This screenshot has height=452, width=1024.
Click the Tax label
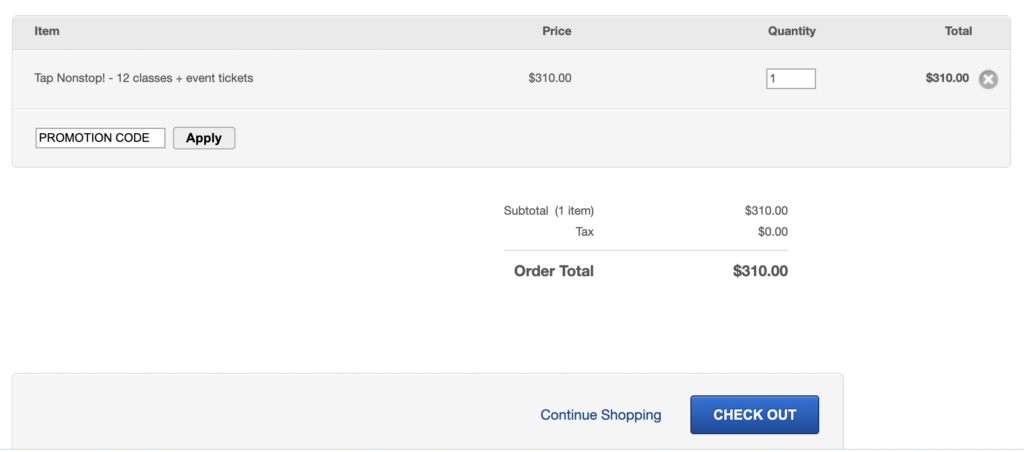584,231
